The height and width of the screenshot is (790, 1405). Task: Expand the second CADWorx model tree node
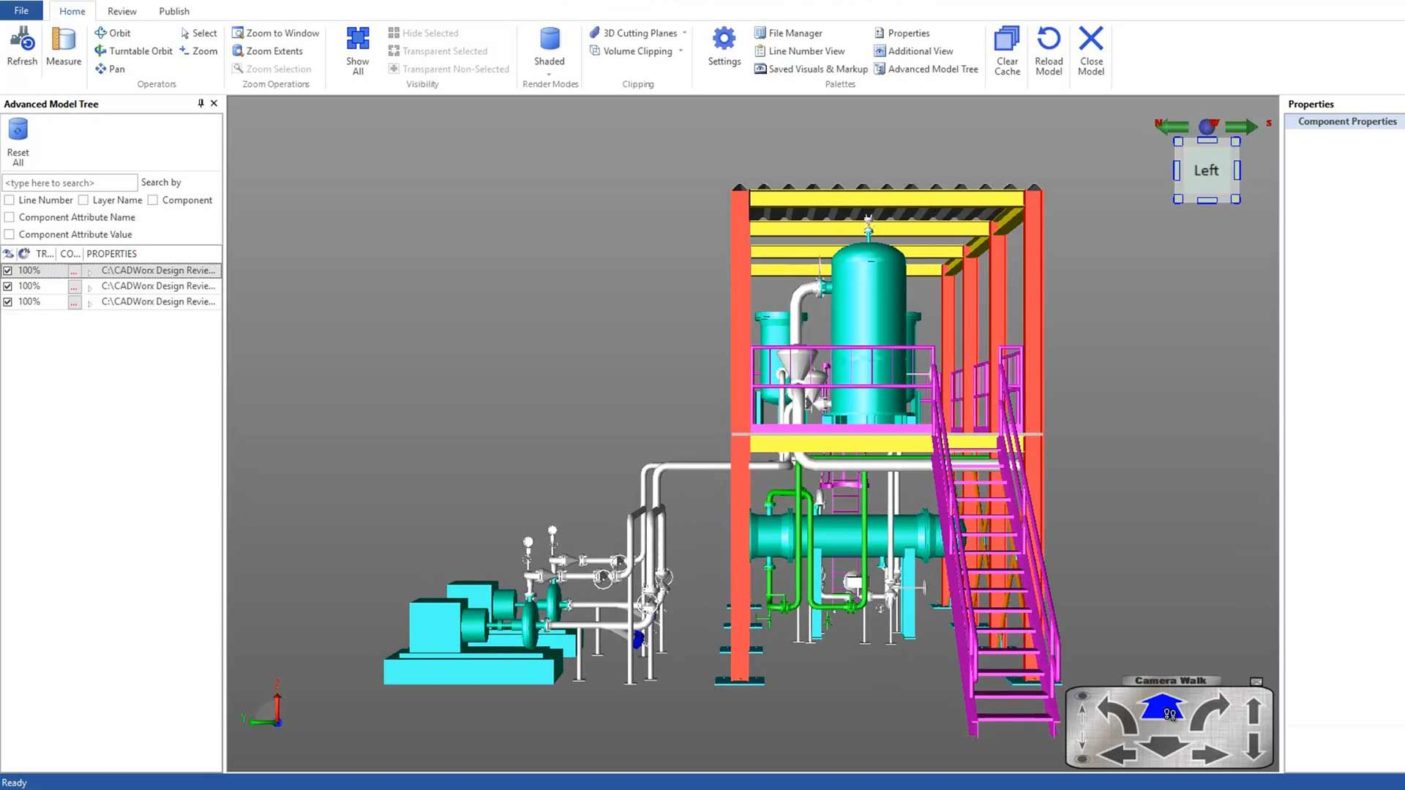click(90, 287)
